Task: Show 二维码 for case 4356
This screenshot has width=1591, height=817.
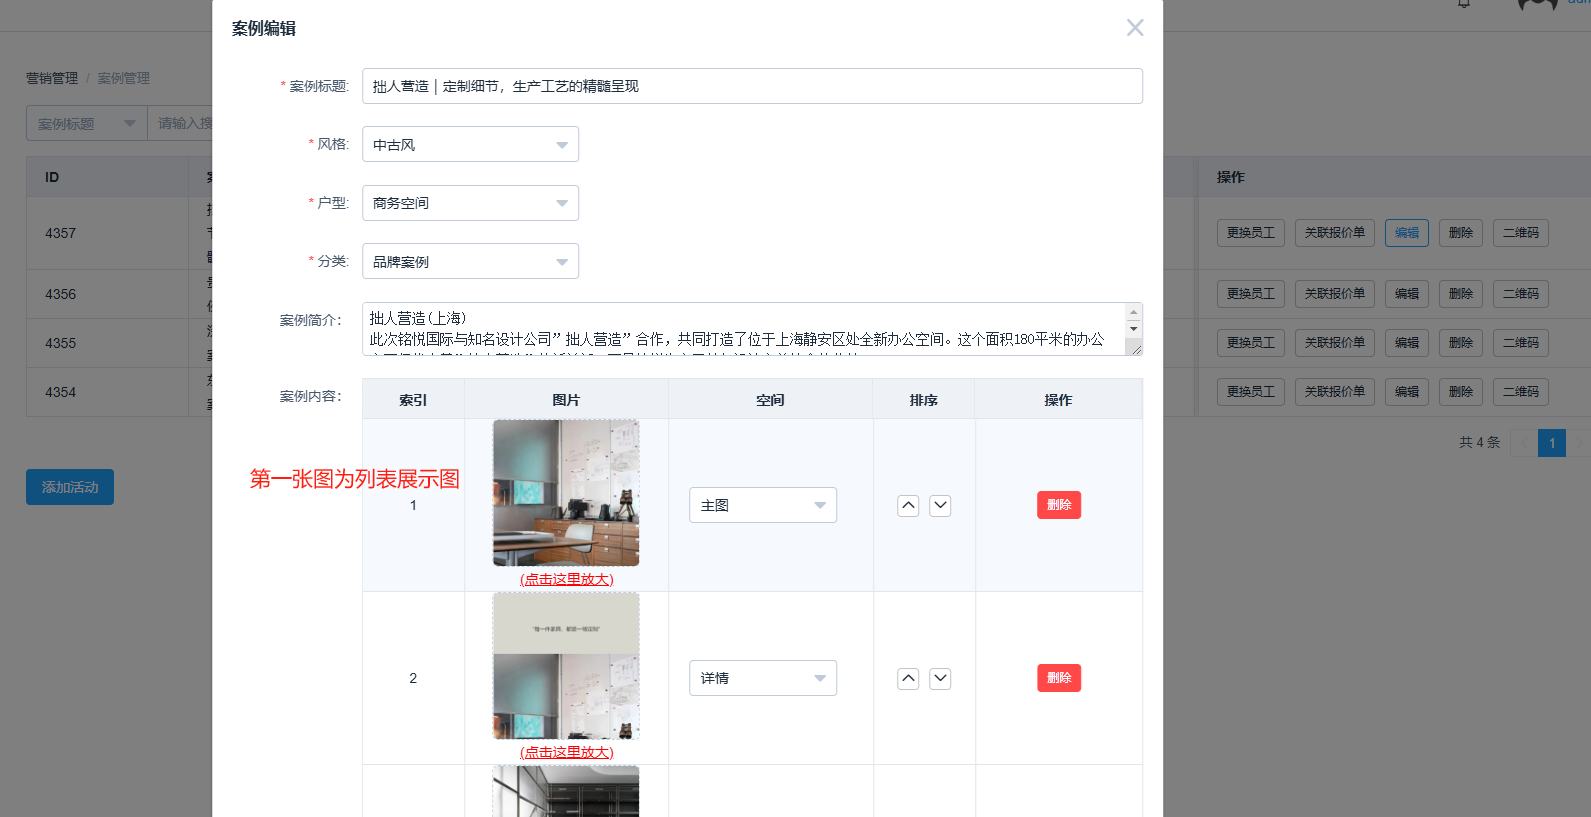Action: 1521,294
